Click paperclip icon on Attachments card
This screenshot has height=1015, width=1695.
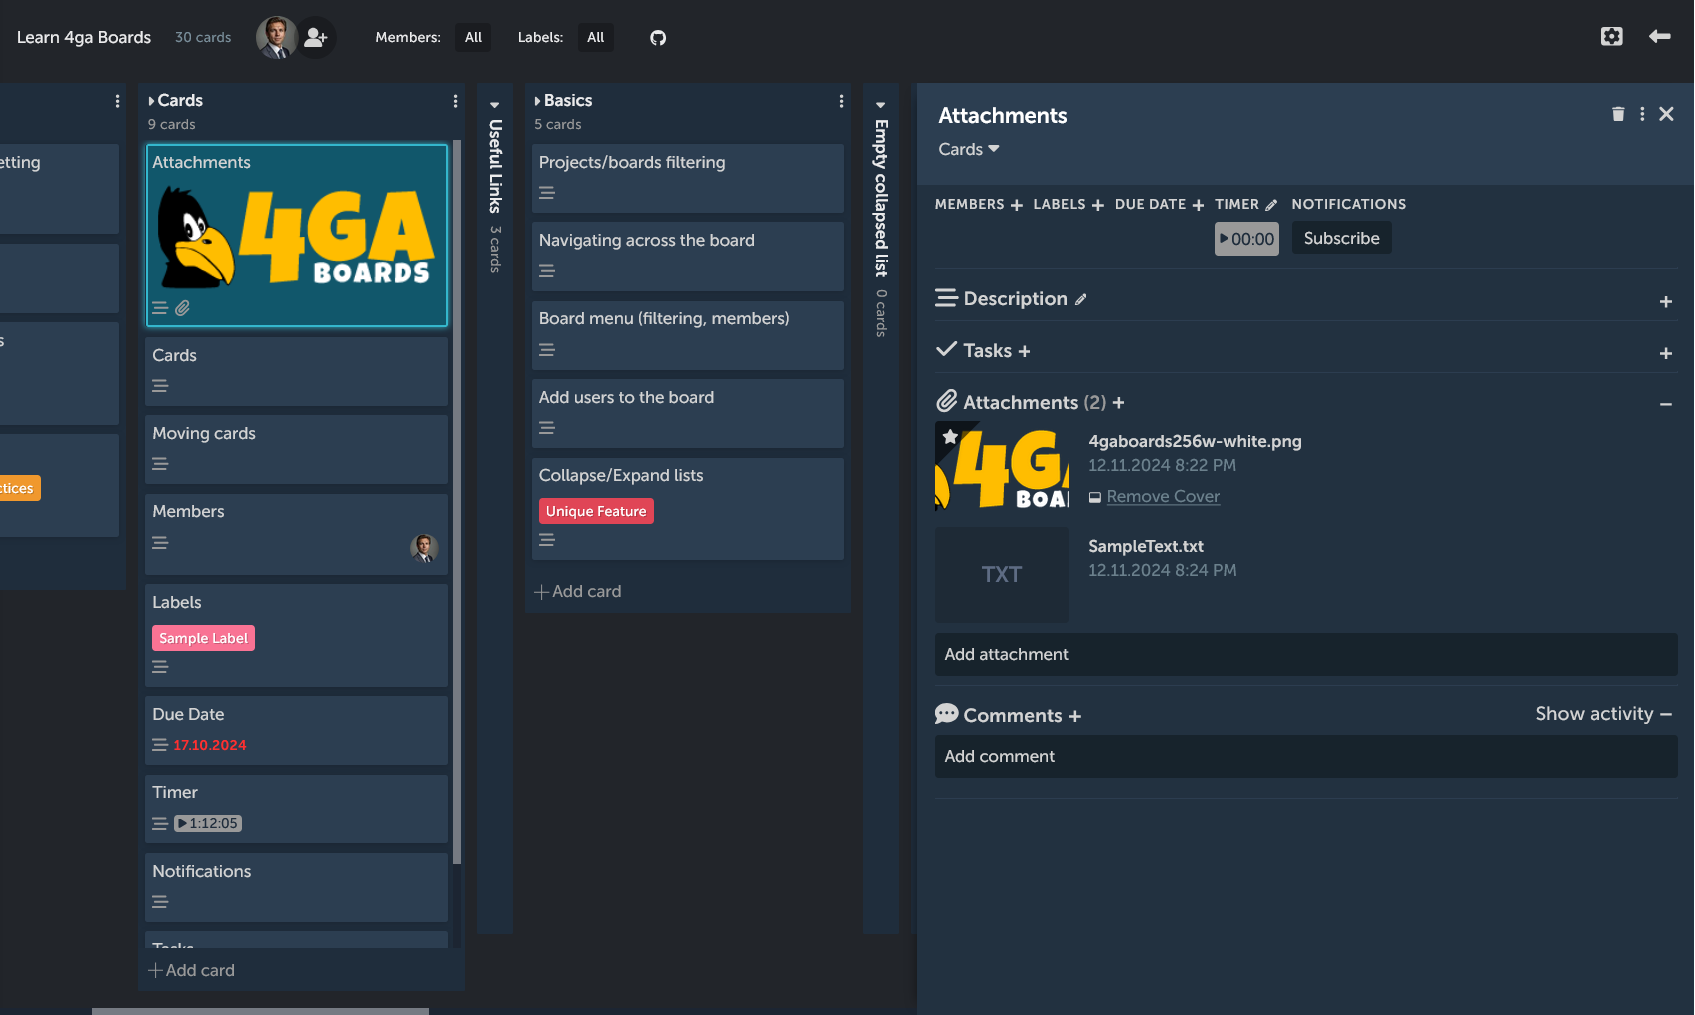pos(183,308)
